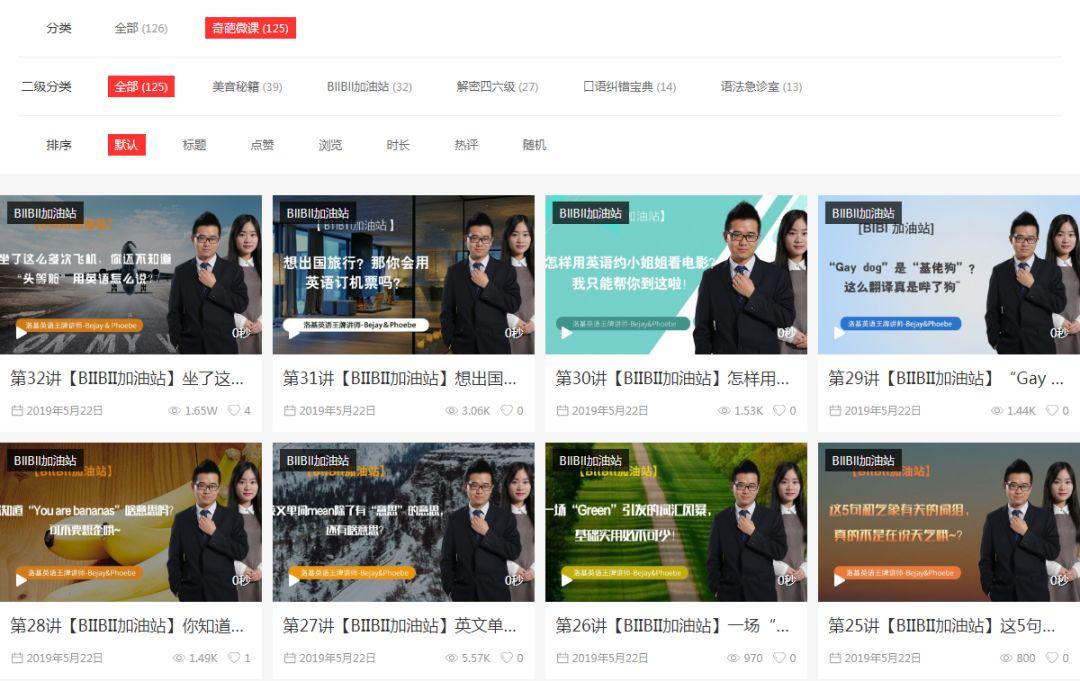
Task: Sort videos by 点赞
Action: [262, 145]
